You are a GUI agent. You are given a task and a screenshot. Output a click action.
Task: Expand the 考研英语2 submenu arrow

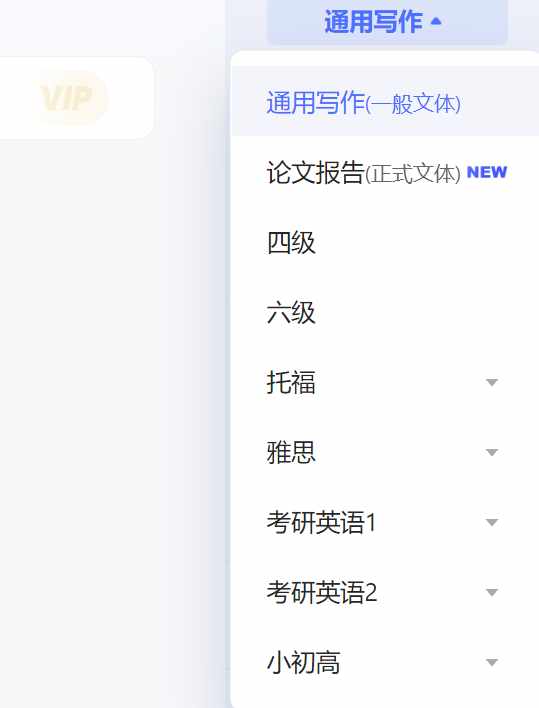(x=492, y=592)
